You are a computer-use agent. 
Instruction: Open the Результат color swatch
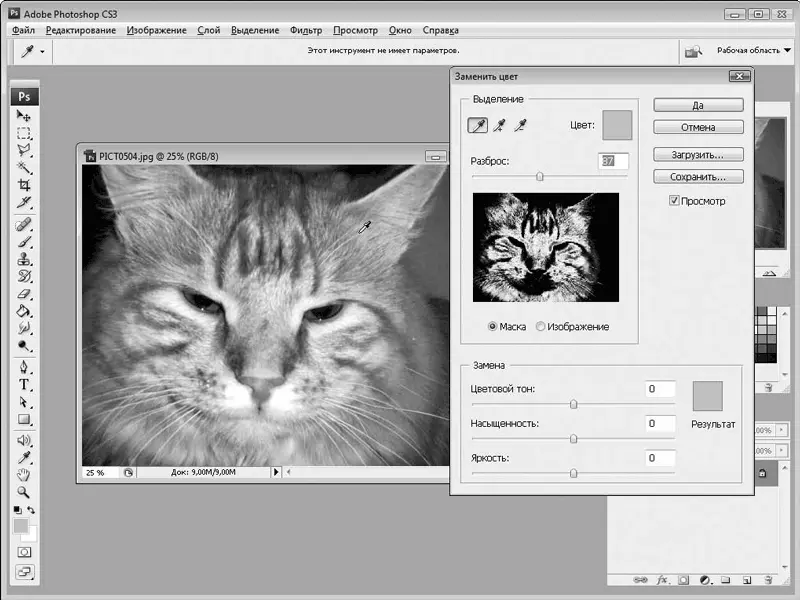point(708,395)
